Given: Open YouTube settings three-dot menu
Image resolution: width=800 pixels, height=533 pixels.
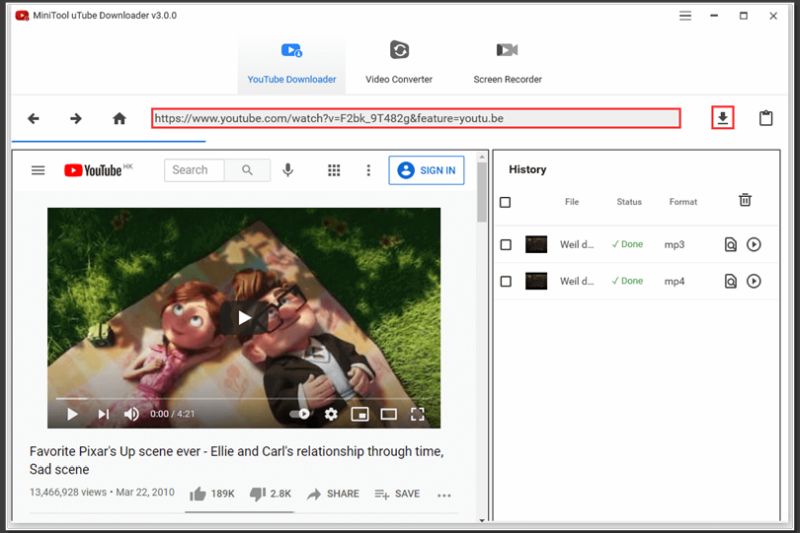Looking at the screenshot, I should 368,170.
